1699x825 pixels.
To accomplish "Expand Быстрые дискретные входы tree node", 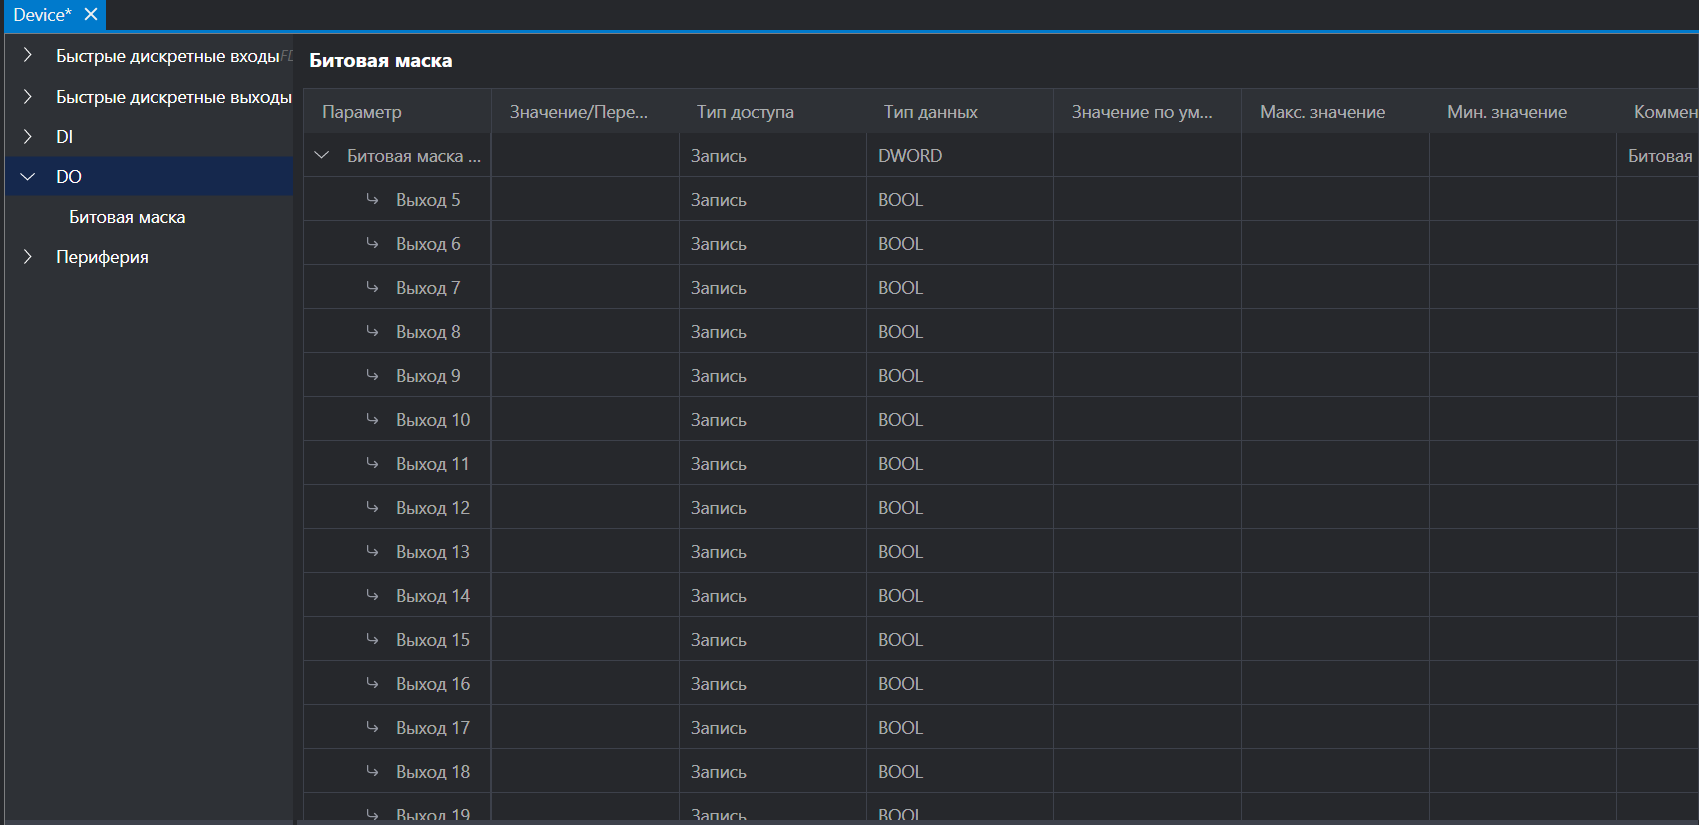I will click(x=28, y=55).
